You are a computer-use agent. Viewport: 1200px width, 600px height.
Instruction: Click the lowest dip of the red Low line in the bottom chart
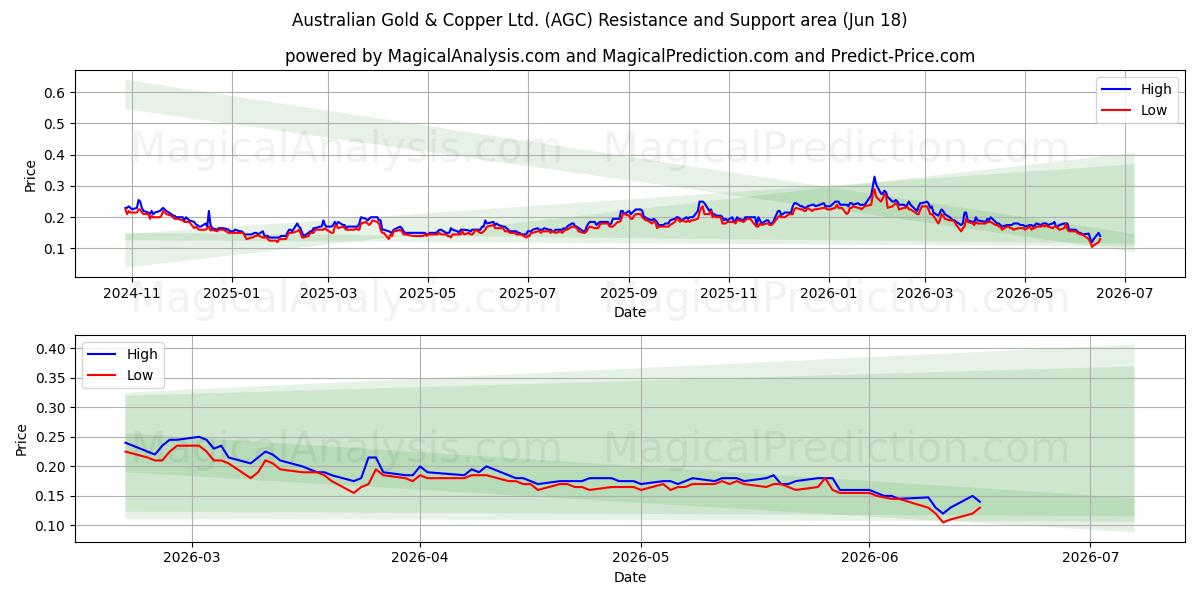tap(942, 522)
